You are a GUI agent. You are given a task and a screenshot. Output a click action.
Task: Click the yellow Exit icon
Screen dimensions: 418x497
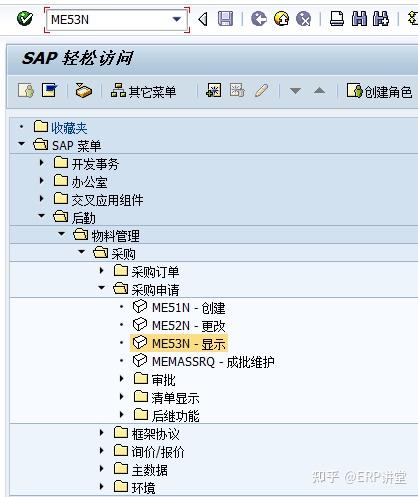point(281,19)
